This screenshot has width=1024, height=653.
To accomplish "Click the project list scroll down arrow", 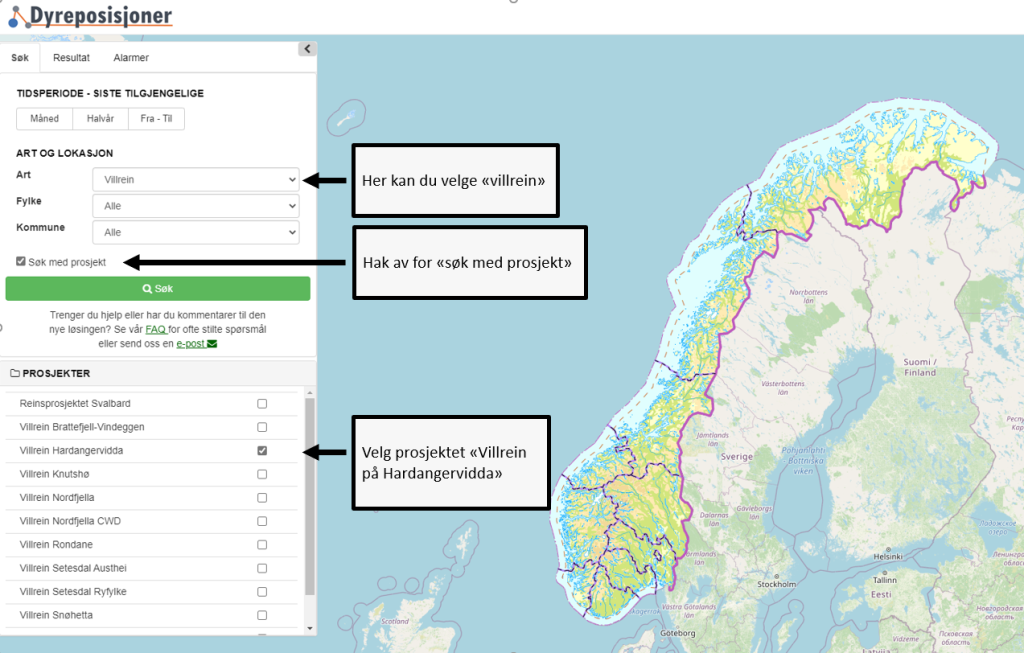I will tap(310, 627).
